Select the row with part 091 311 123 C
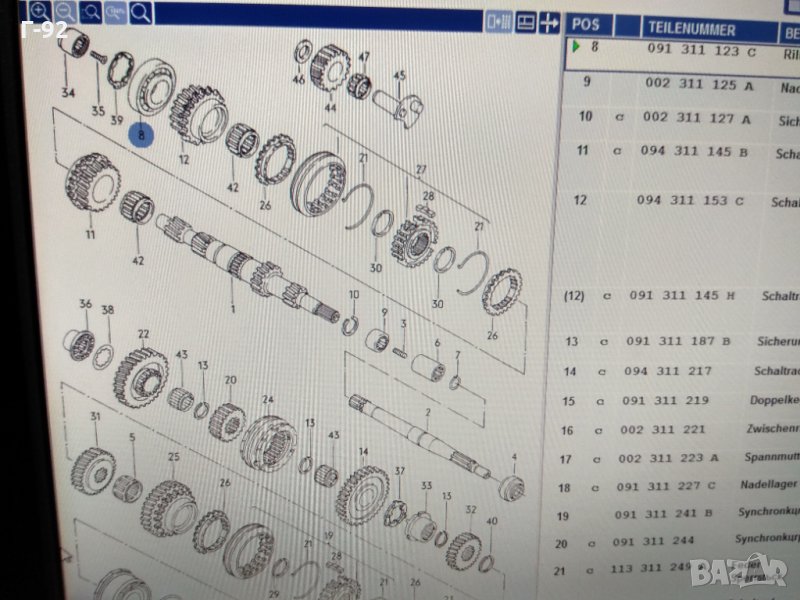Image resolution: width=800 pixels, height=600 pixels. (700, 49)
